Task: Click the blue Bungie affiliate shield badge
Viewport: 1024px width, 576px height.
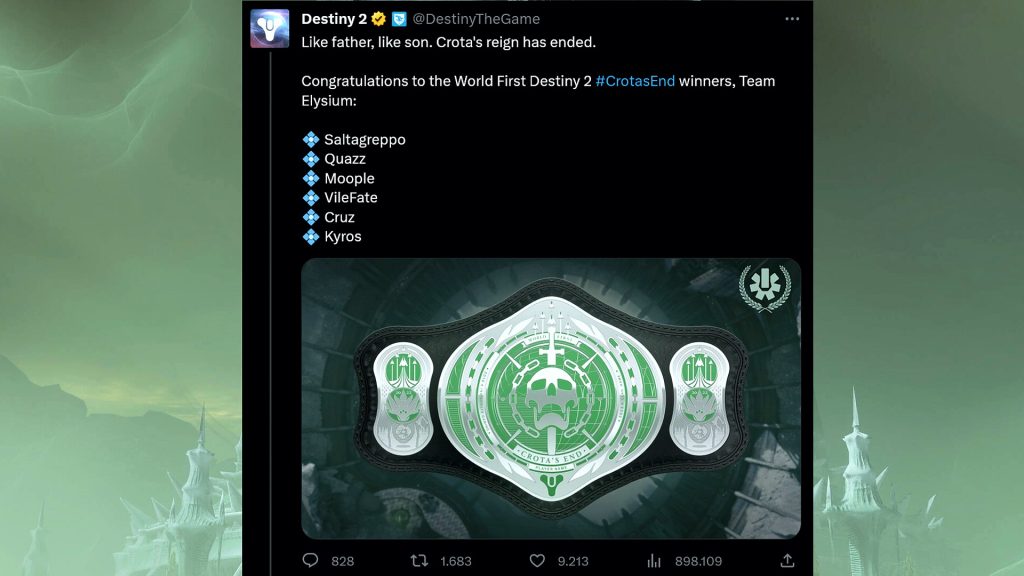Action: point(399,19)
